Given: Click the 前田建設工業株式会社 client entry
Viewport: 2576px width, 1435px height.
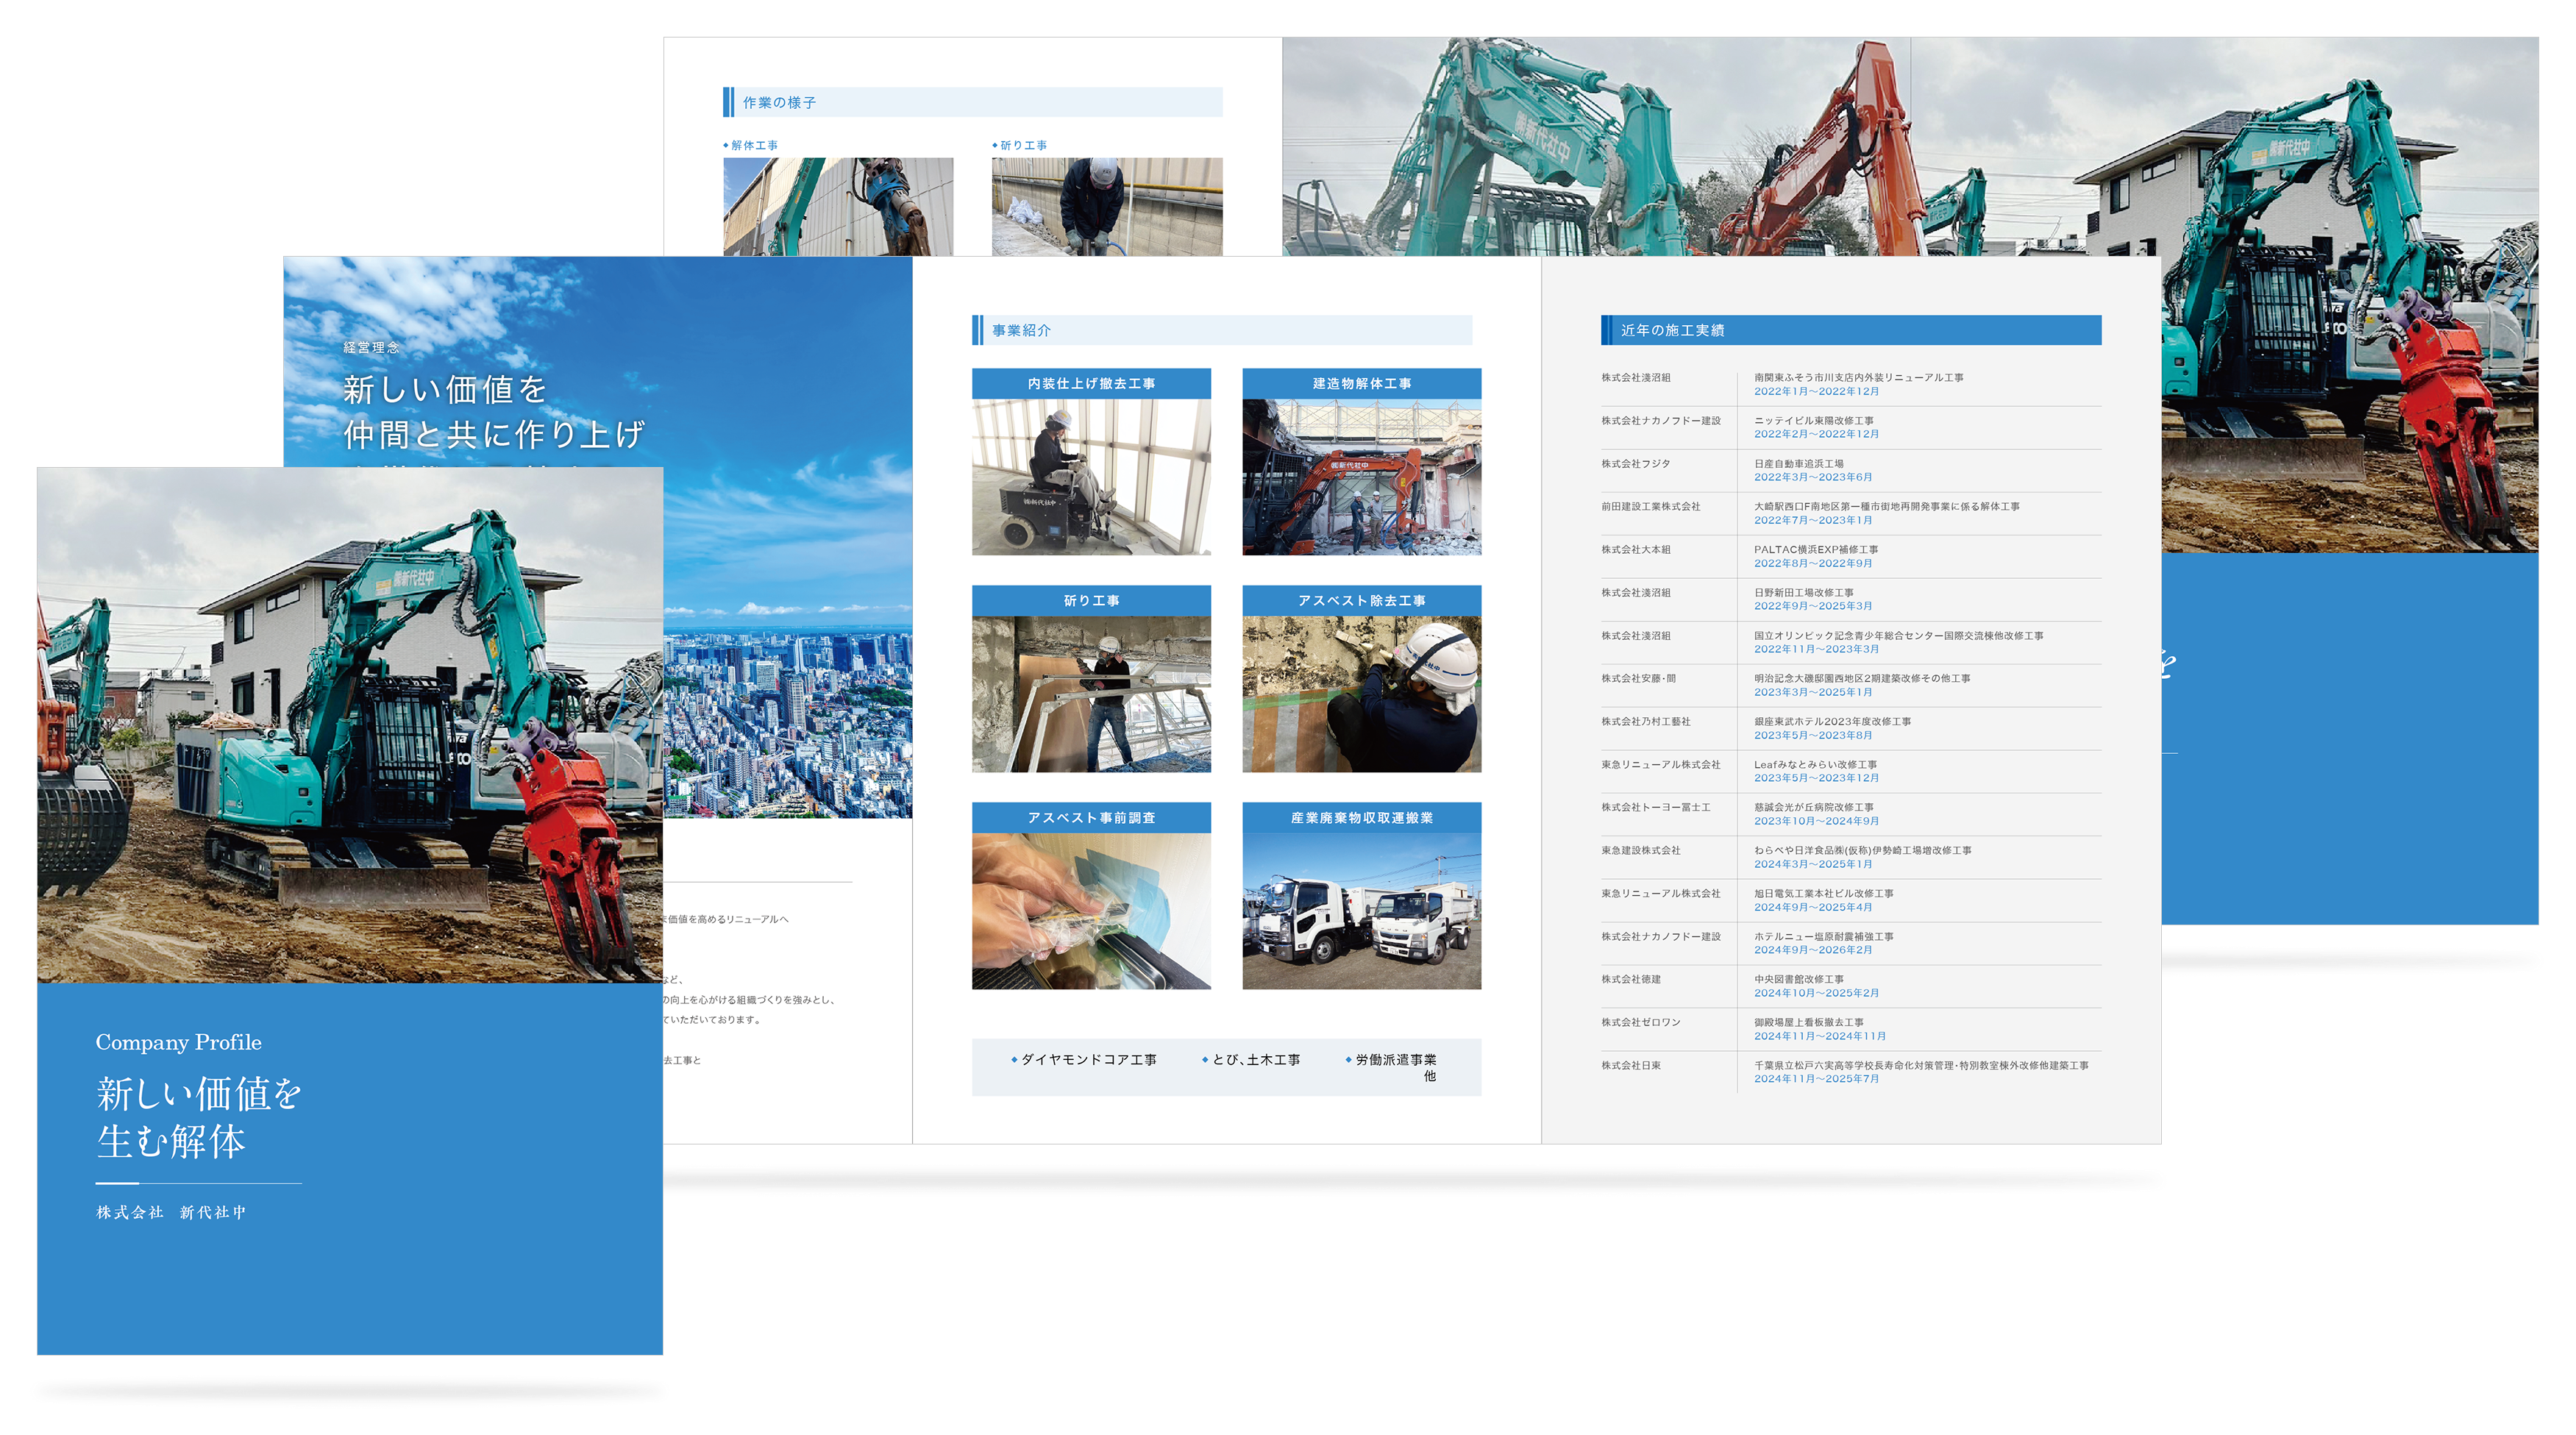Looking at the screenshot, I should (1650, 507).
